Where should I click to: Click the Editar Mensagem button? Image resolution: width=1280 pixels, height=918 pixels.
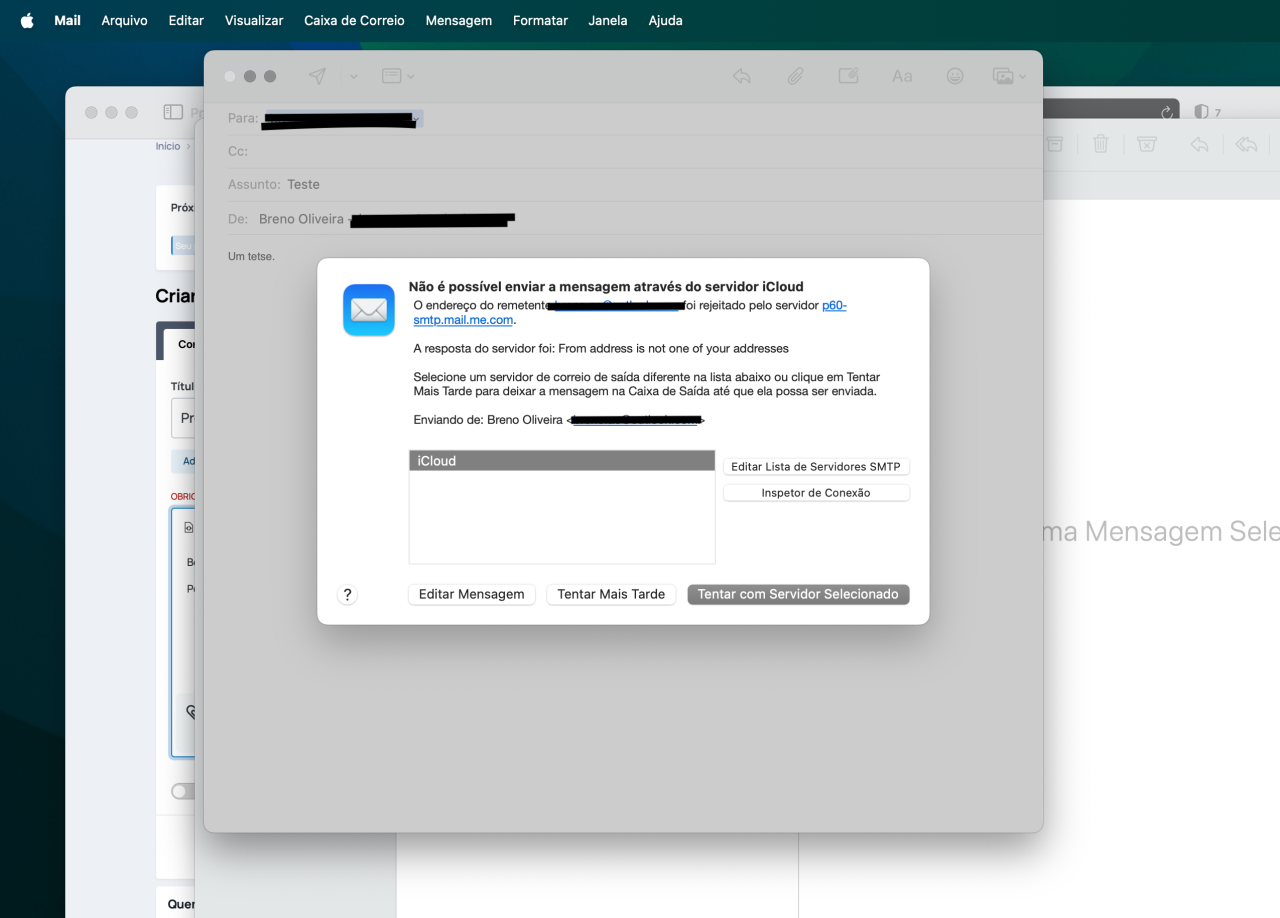[x=471, y=594]
